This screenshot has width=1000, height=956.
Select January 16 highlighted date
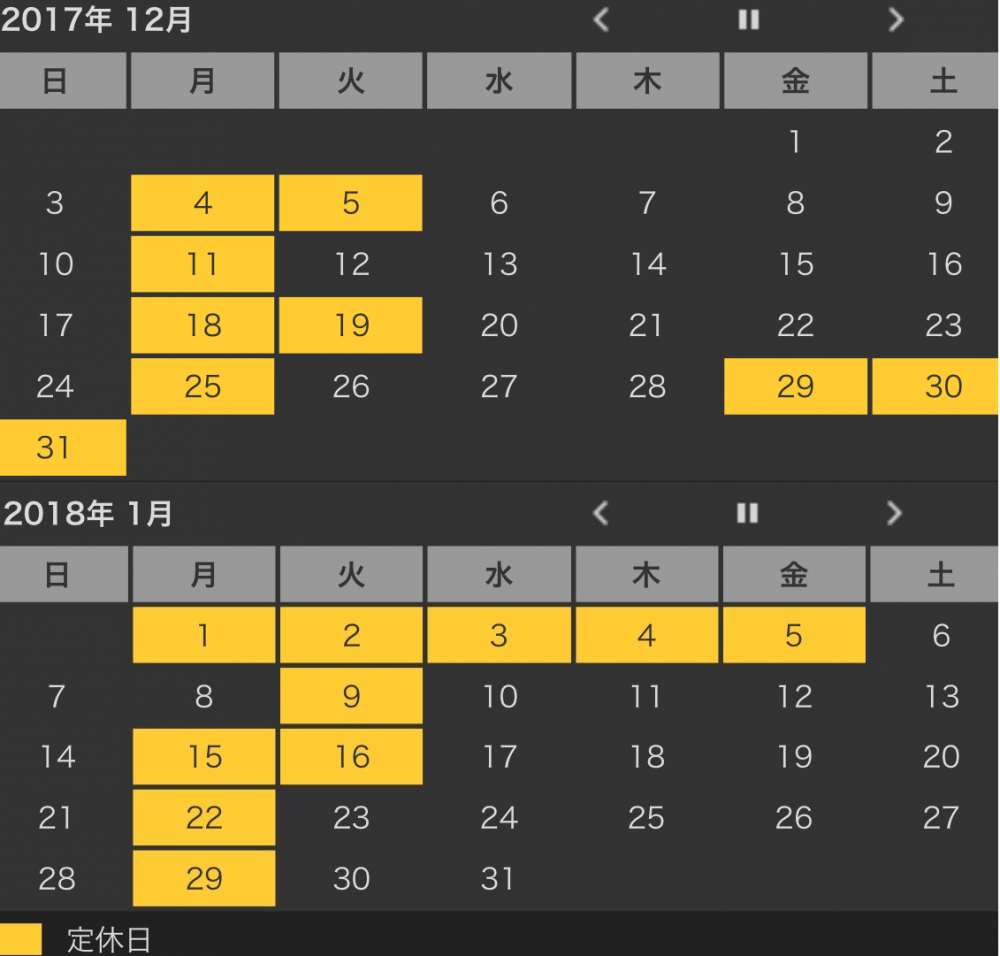point(351,756)
